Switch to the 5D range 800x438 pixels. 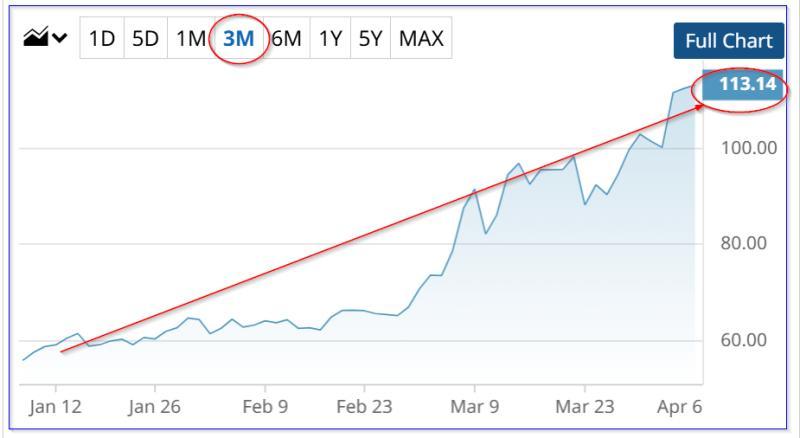click(146, 39)
